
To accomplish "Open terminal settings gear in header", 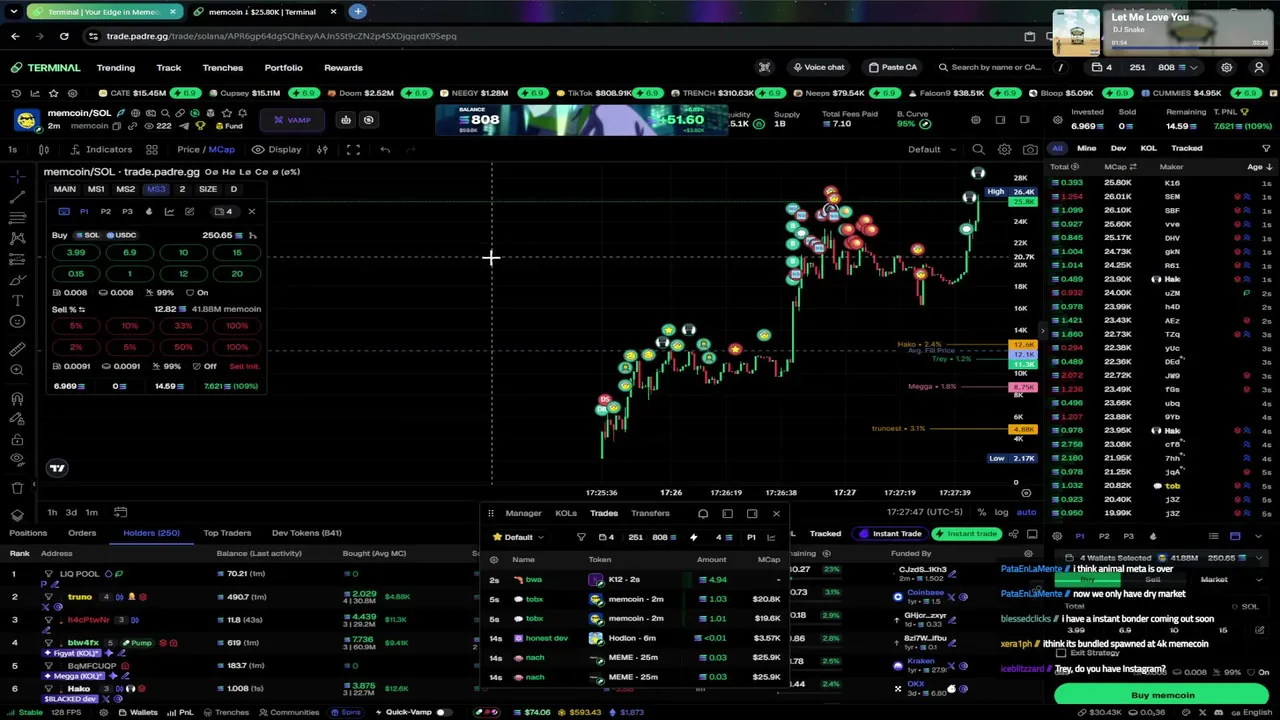I will click(1226, 68).
